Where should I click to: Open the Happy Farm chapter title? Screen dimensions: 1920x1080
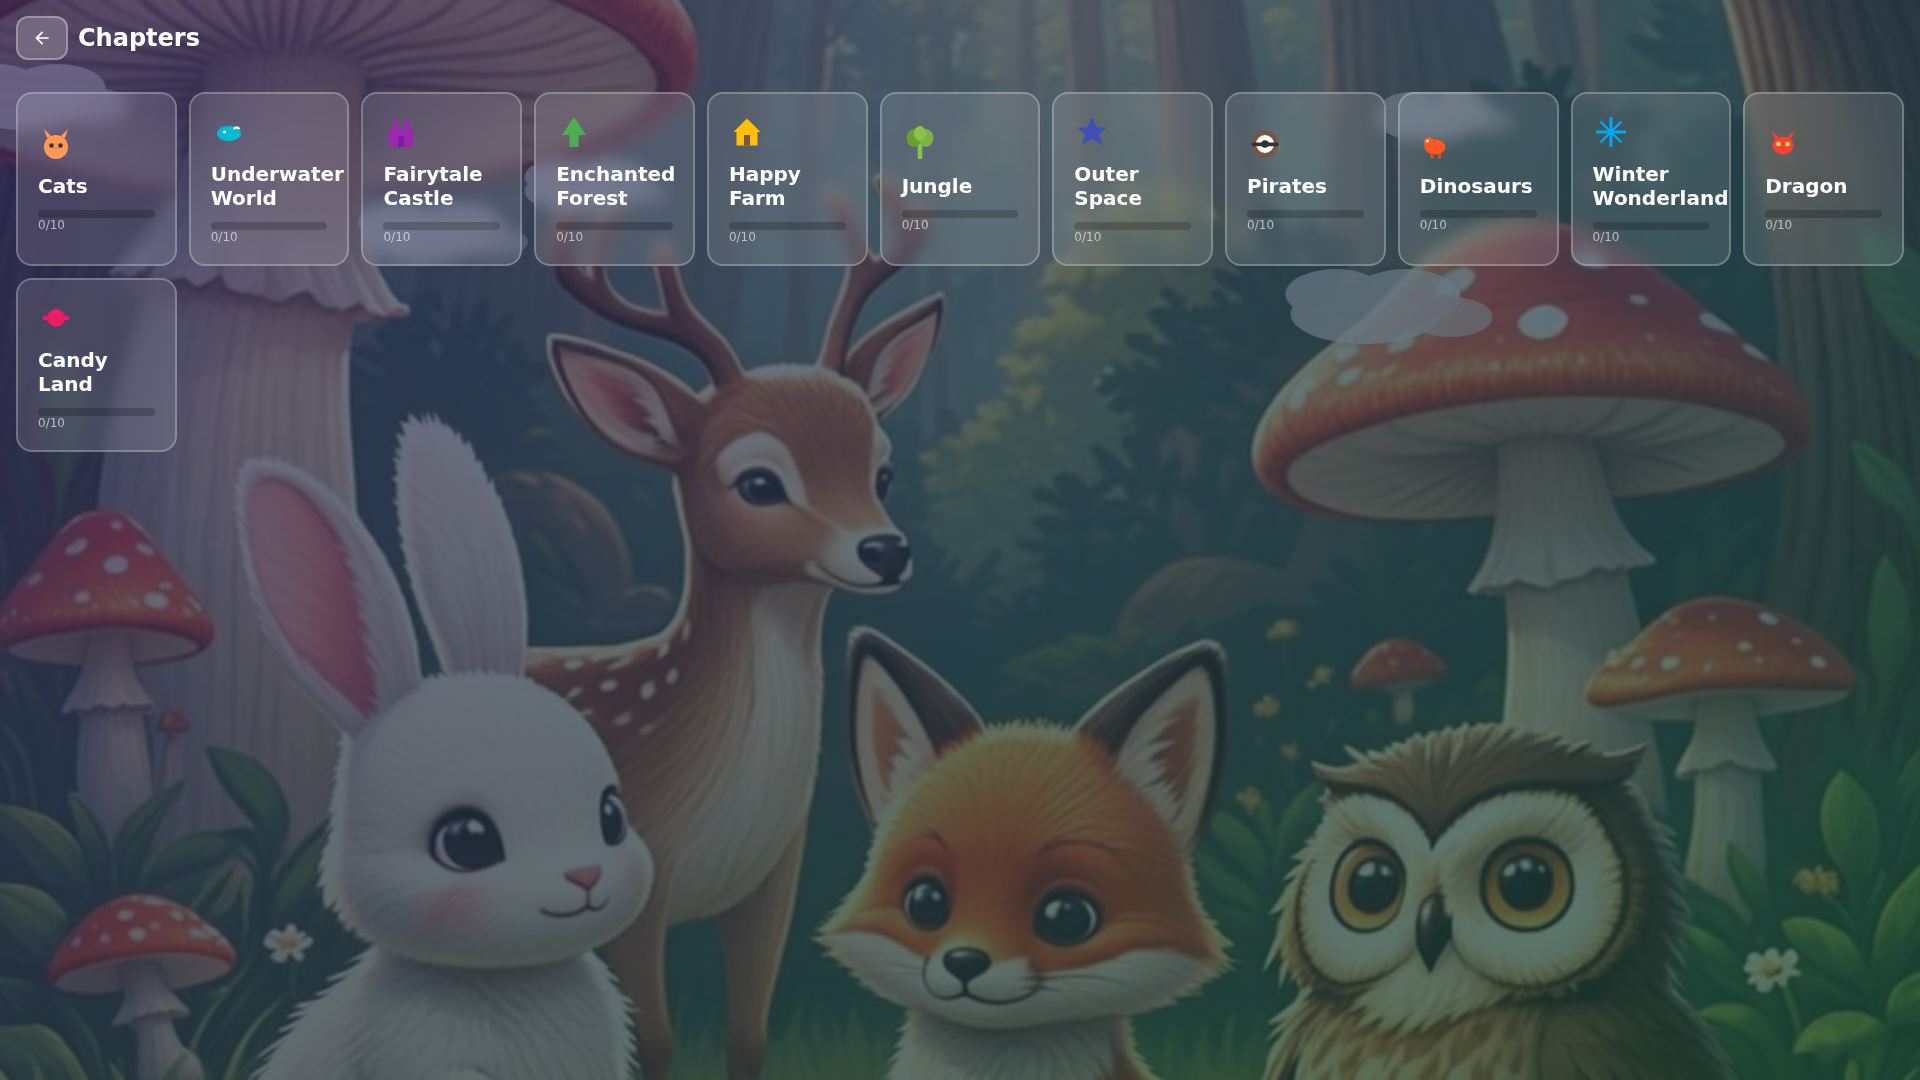click(765, 186)
